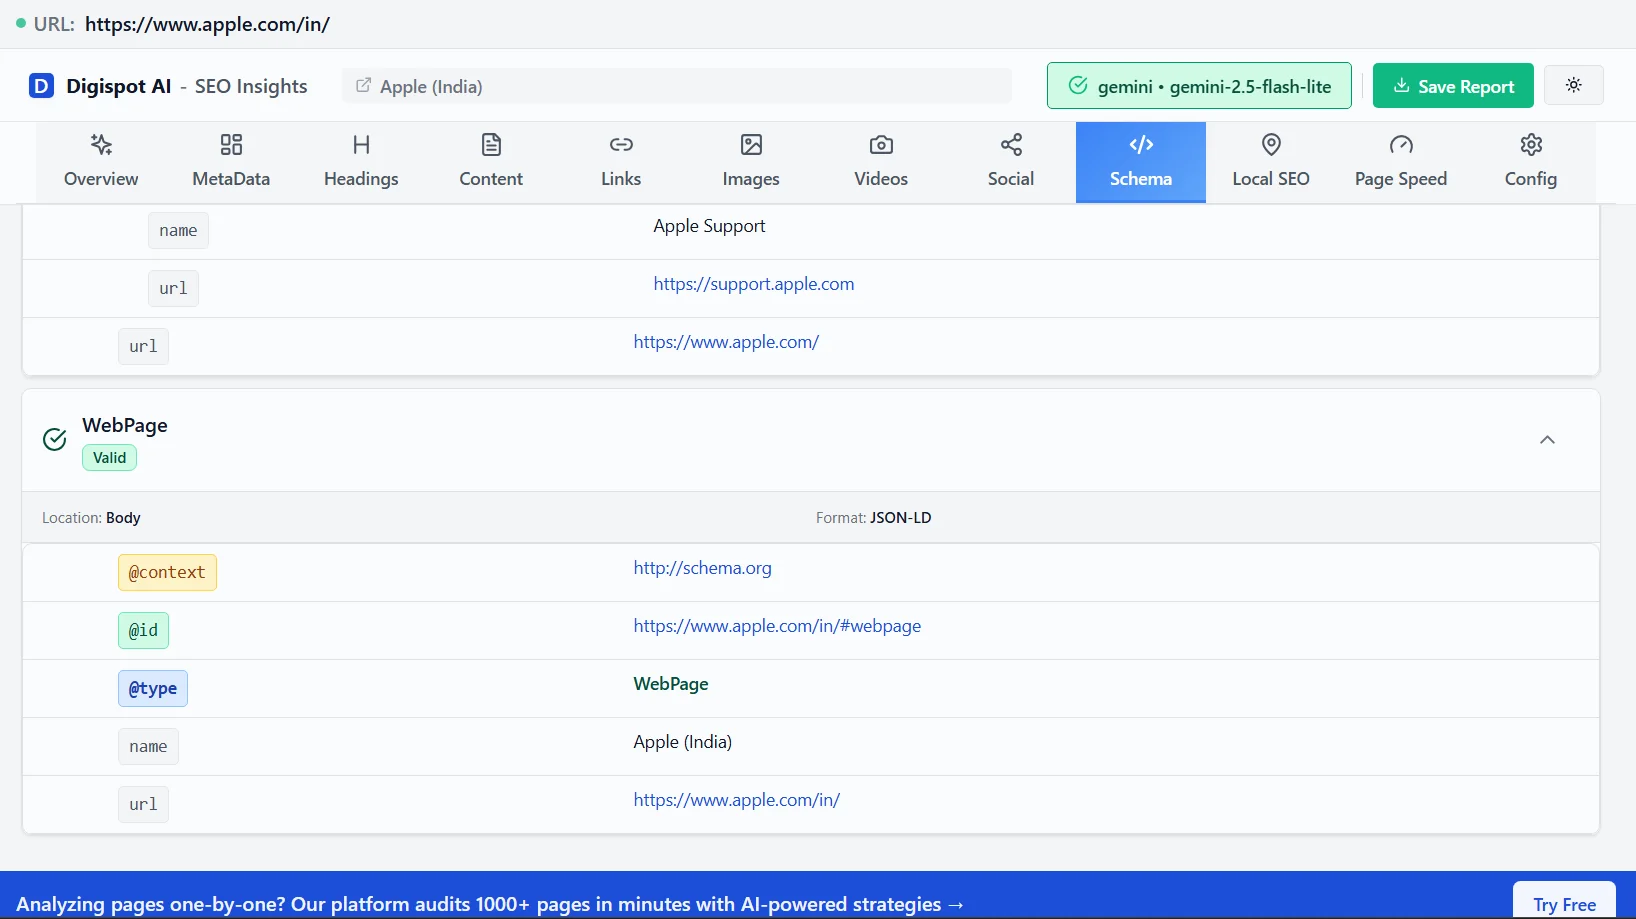This screenshot has width=1636, height=919.
Task: Open the Local SEO dropdown section
Action: (1270, 160)
